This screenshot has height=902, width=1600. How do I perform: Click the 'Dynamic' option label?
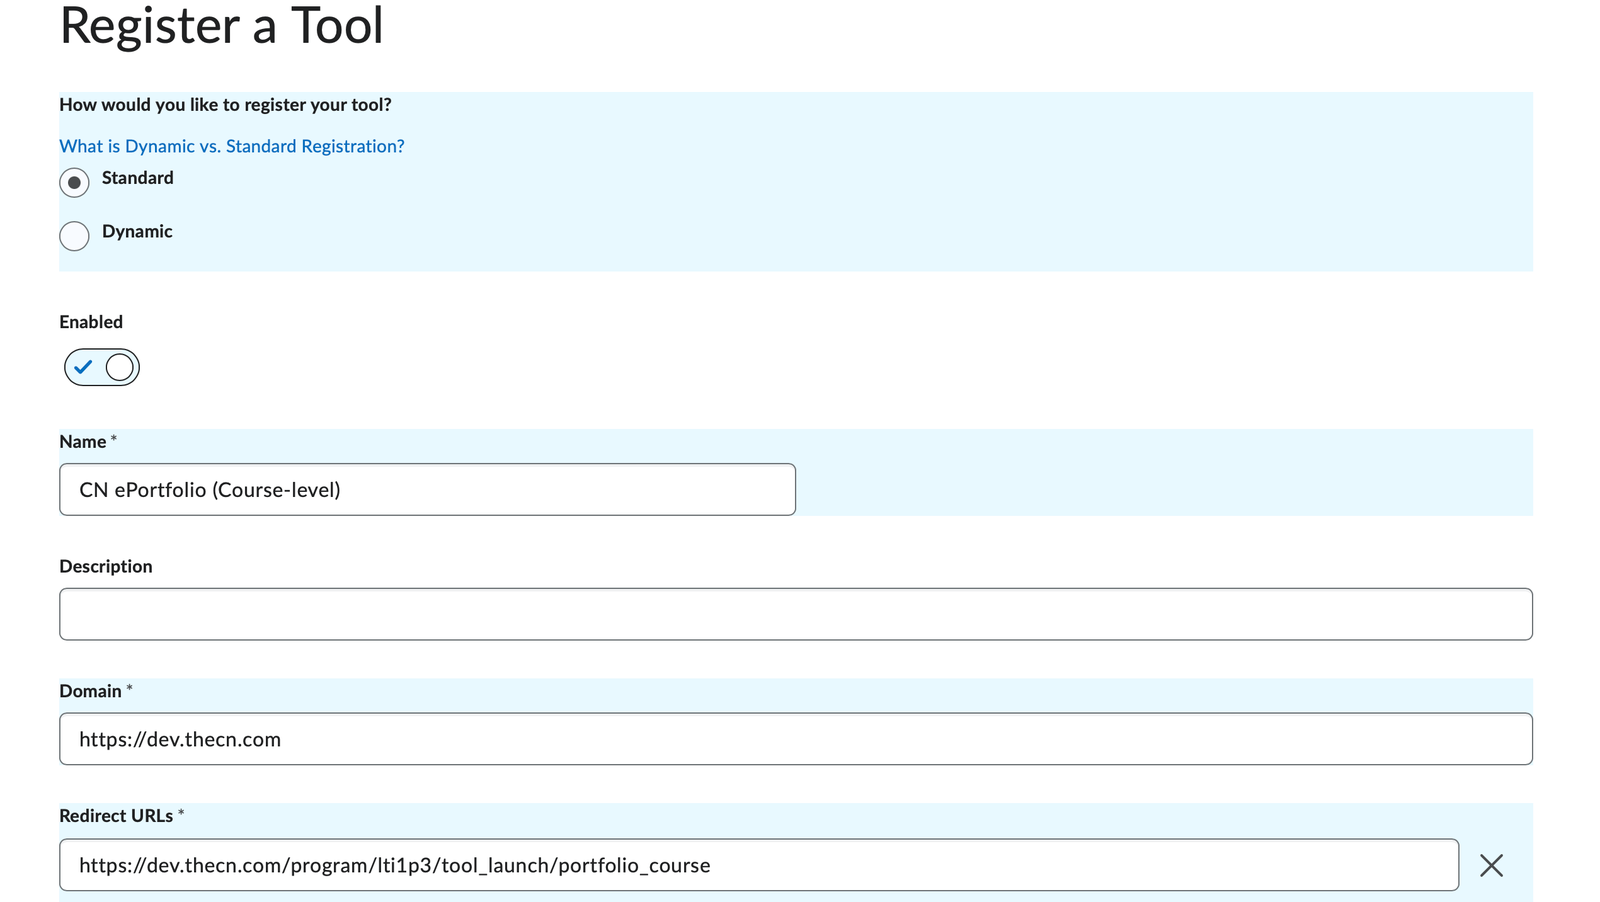pos(137,231)
